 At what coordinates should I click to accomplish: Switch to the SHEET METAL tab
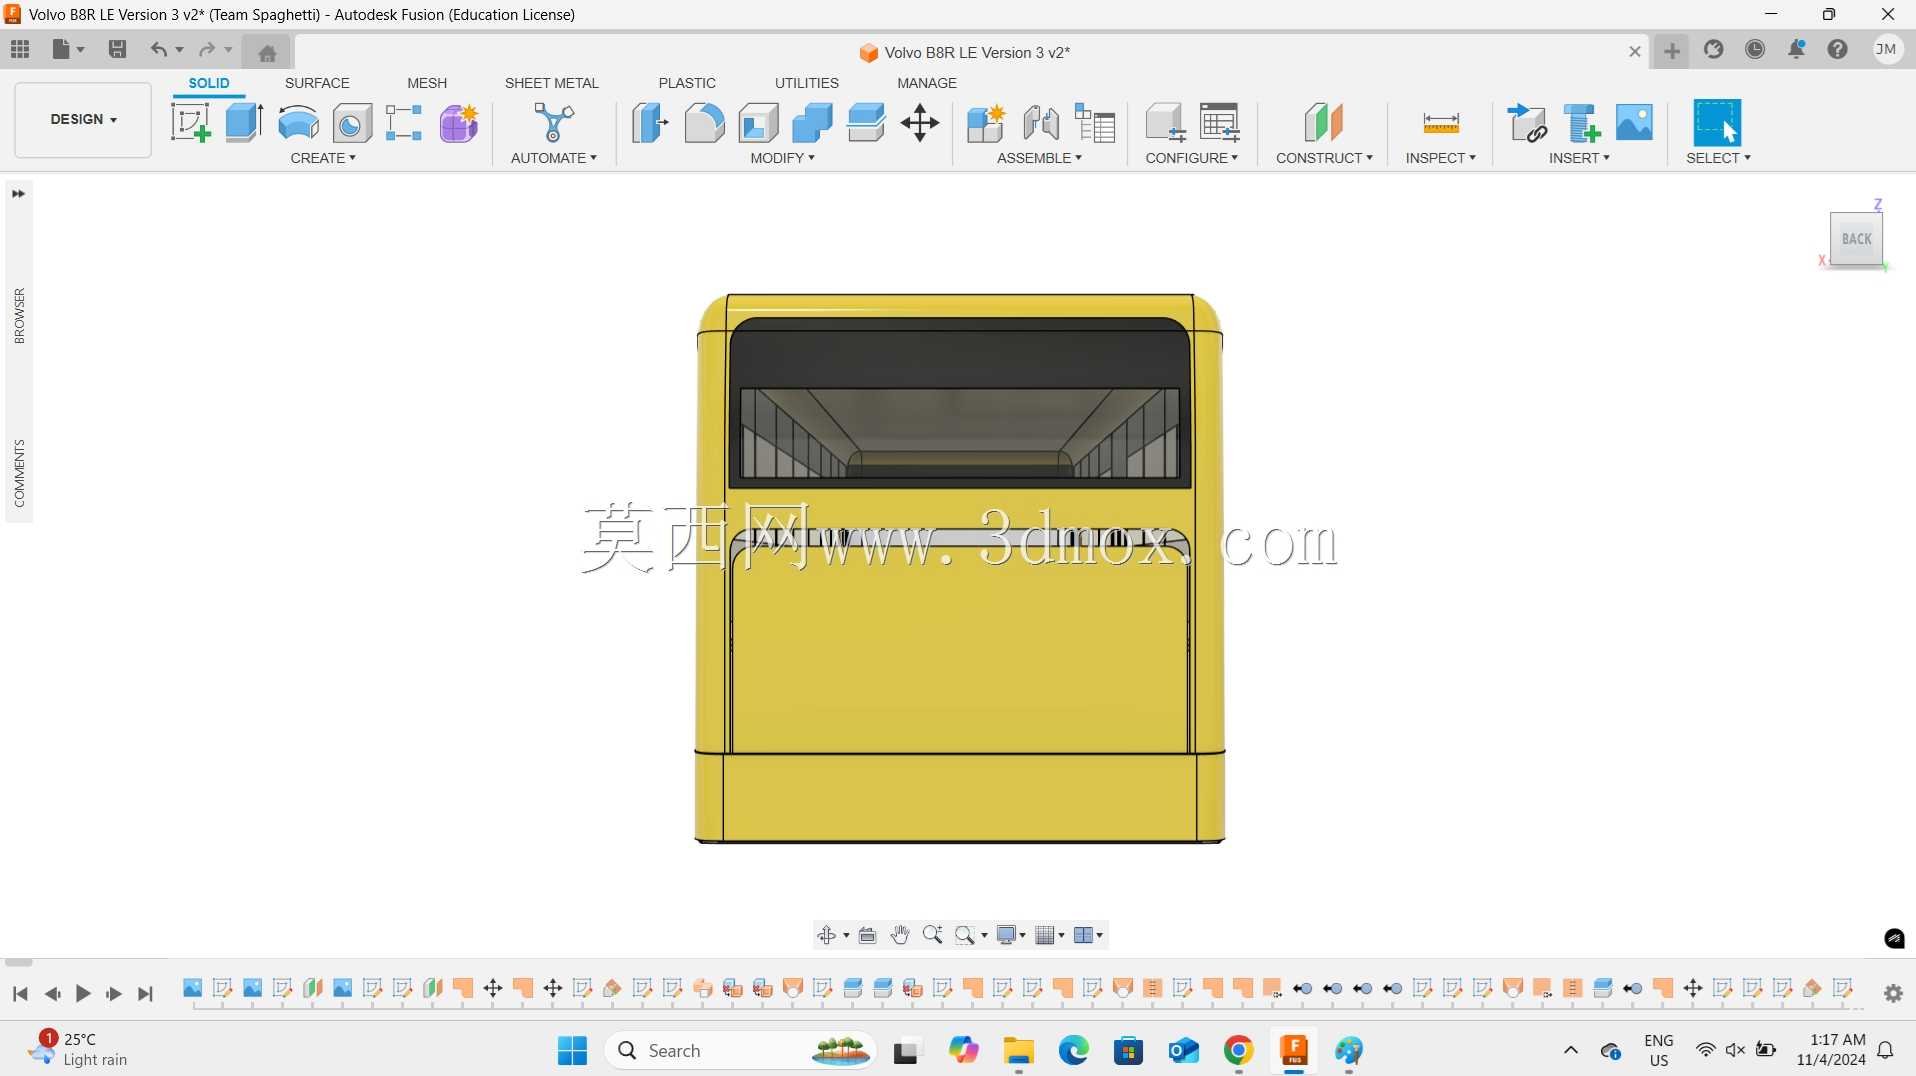tap(552, 83)
